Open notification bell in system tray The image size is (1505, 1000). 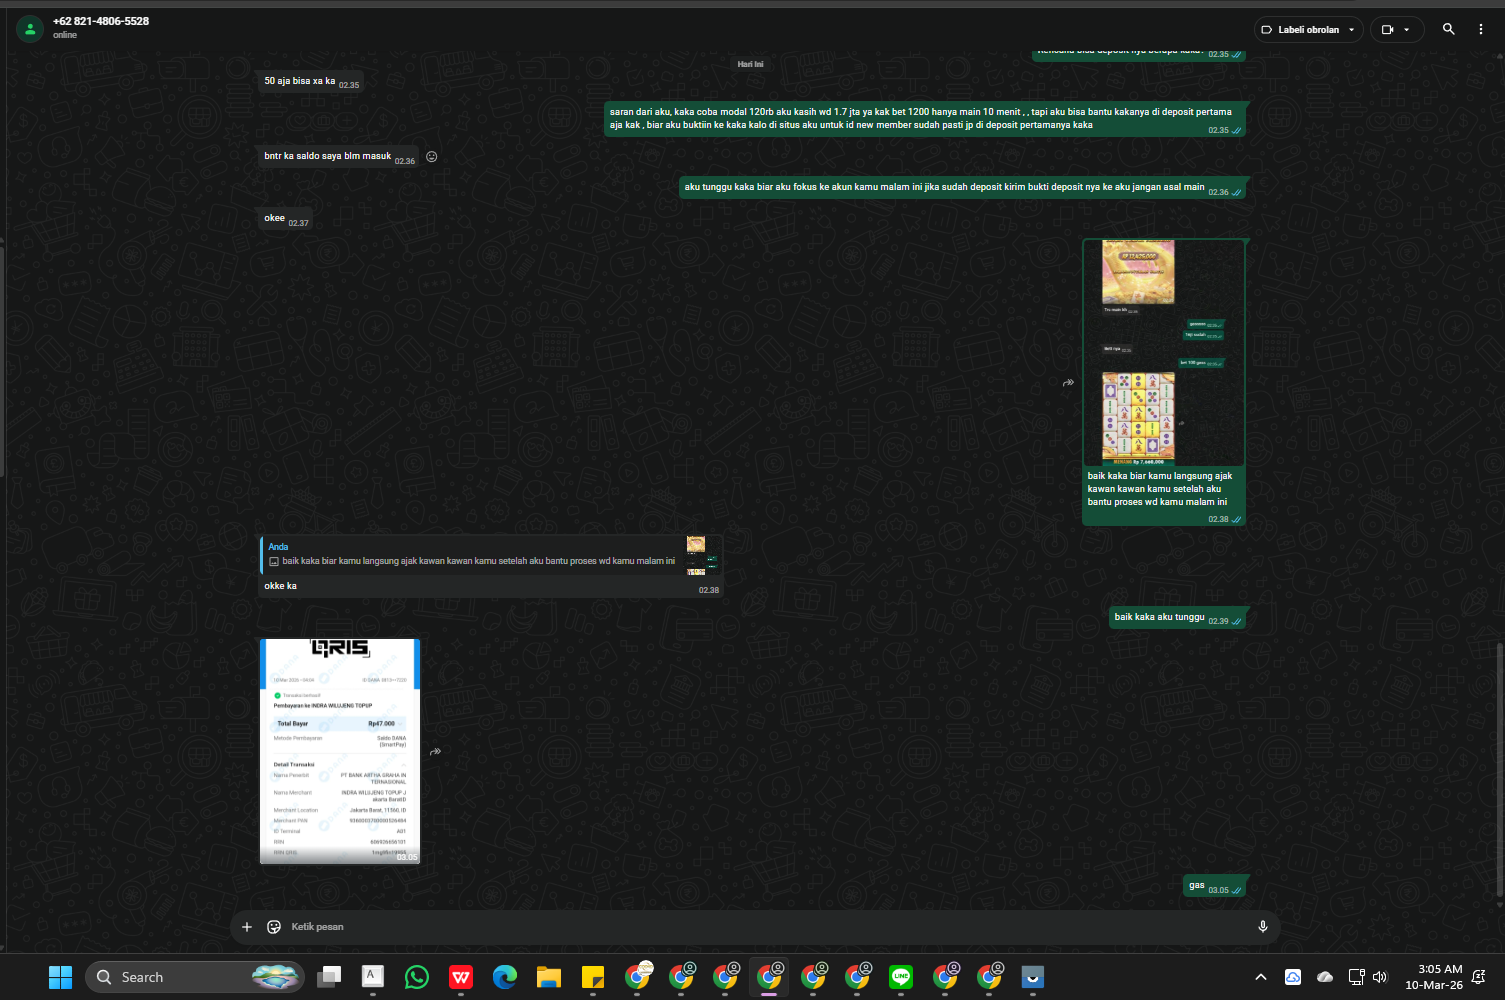pyautogui.click(x=1479, y=977)
